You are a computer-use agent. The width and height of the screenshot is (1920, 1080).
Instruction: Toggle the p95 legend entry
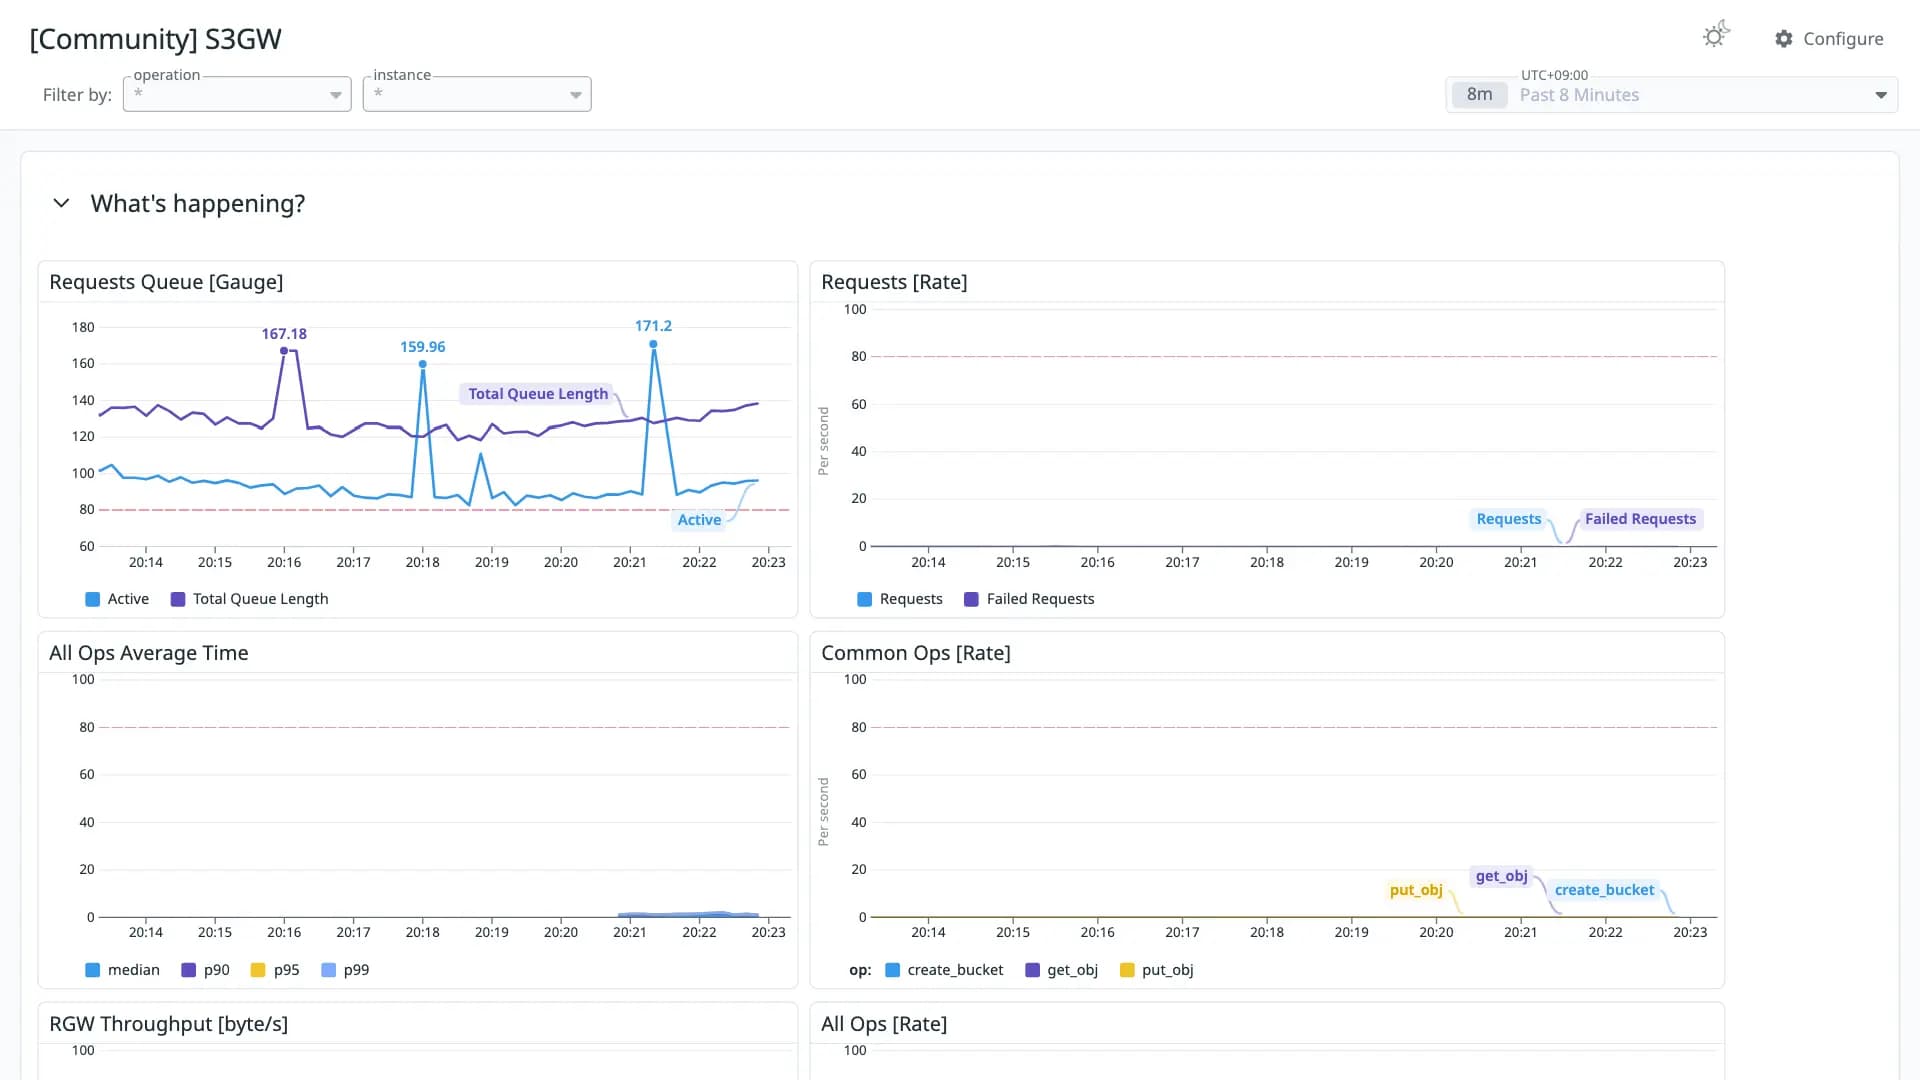point(275,970)
